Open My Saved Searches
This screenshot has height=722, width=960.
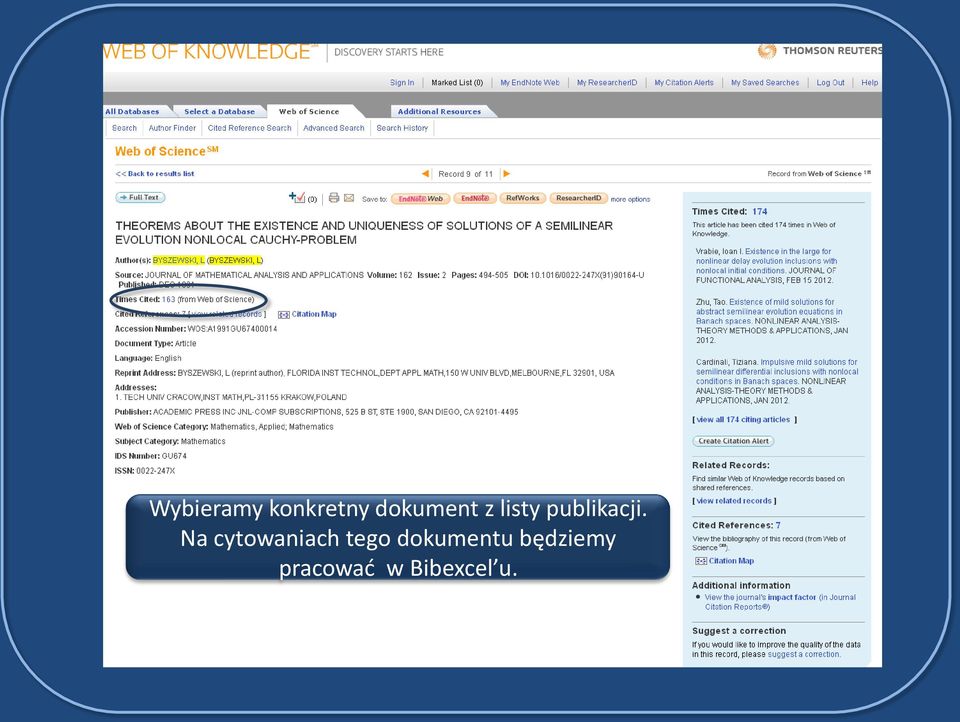click(765, 83)
